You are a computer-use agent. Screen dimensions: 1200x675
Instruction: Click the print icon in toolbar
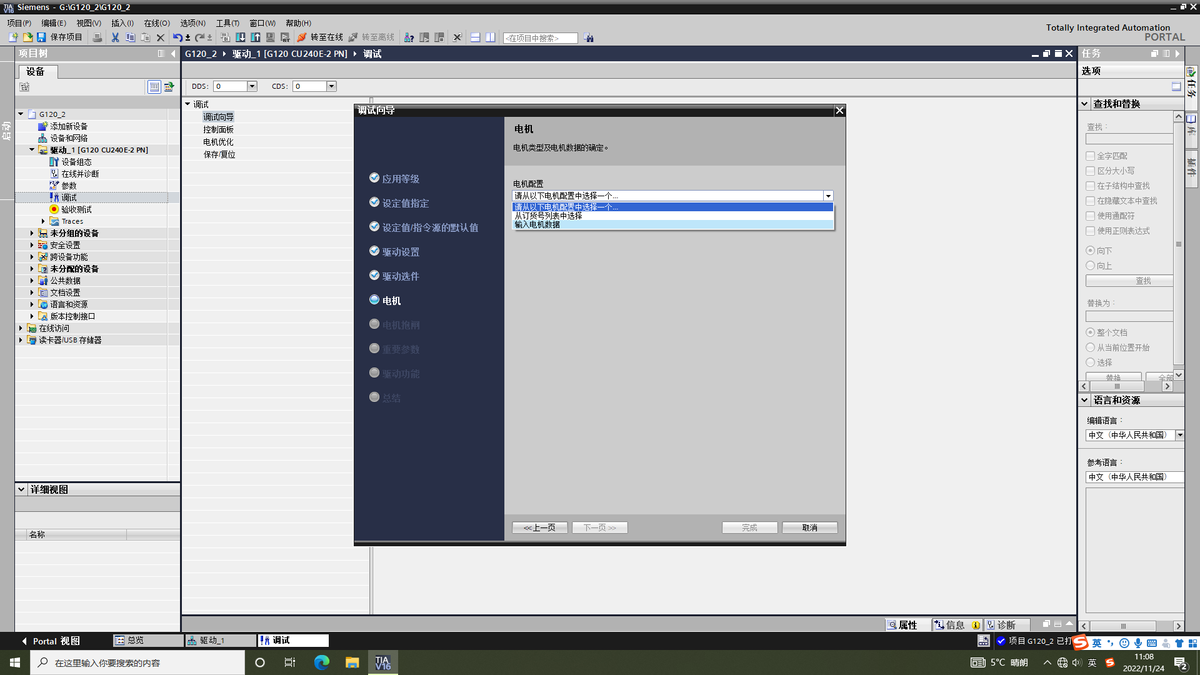coord(97,37)
